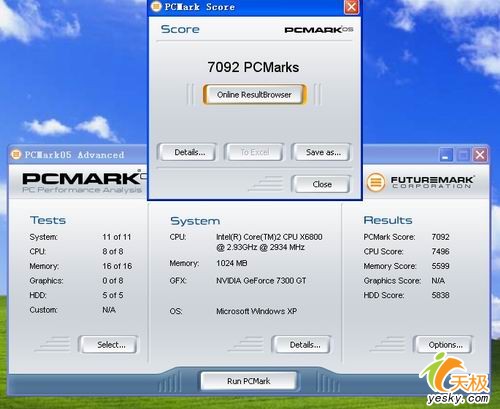The image size is (500, 409).
Task: Close the Score dialog with the Close button
Action: (322, 184)
